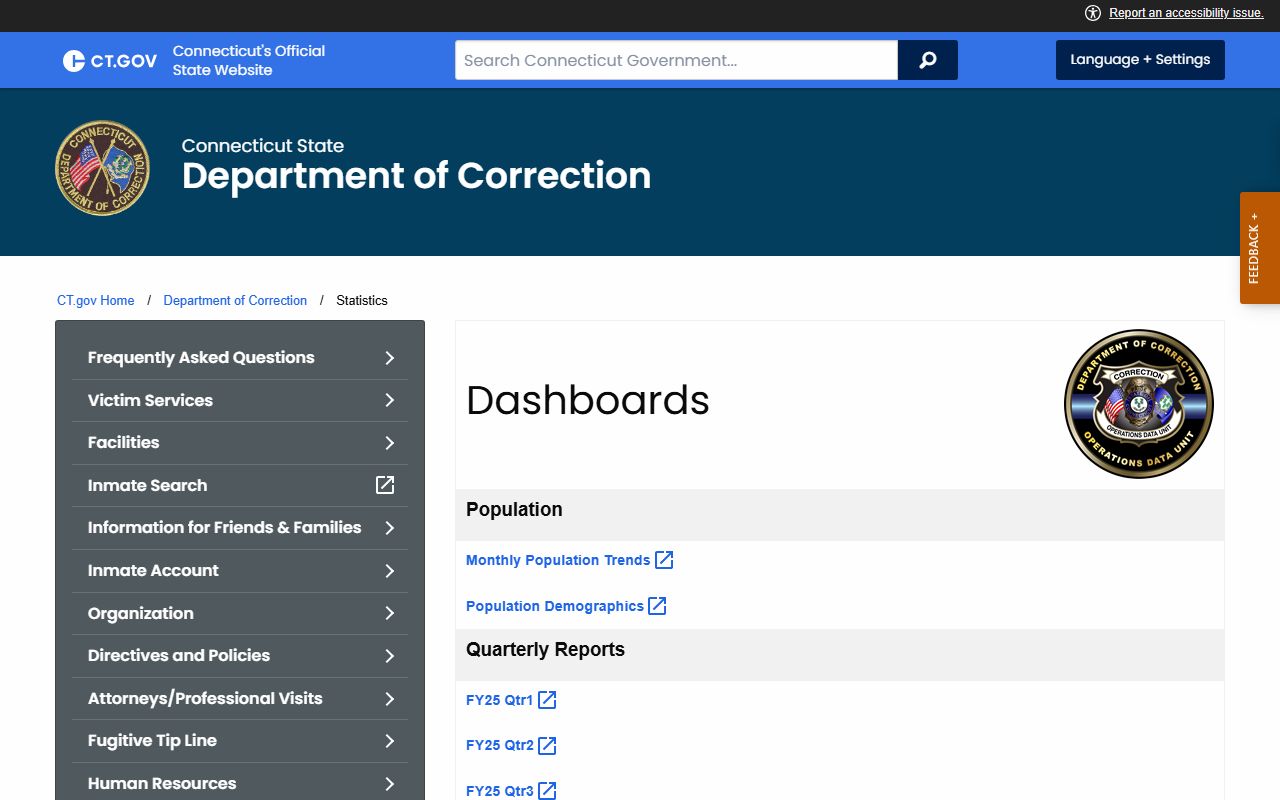Click external-link icon after FY25 Qtr3
The width and height of the screenshot is (1280, 800).
tap(547, 791)
